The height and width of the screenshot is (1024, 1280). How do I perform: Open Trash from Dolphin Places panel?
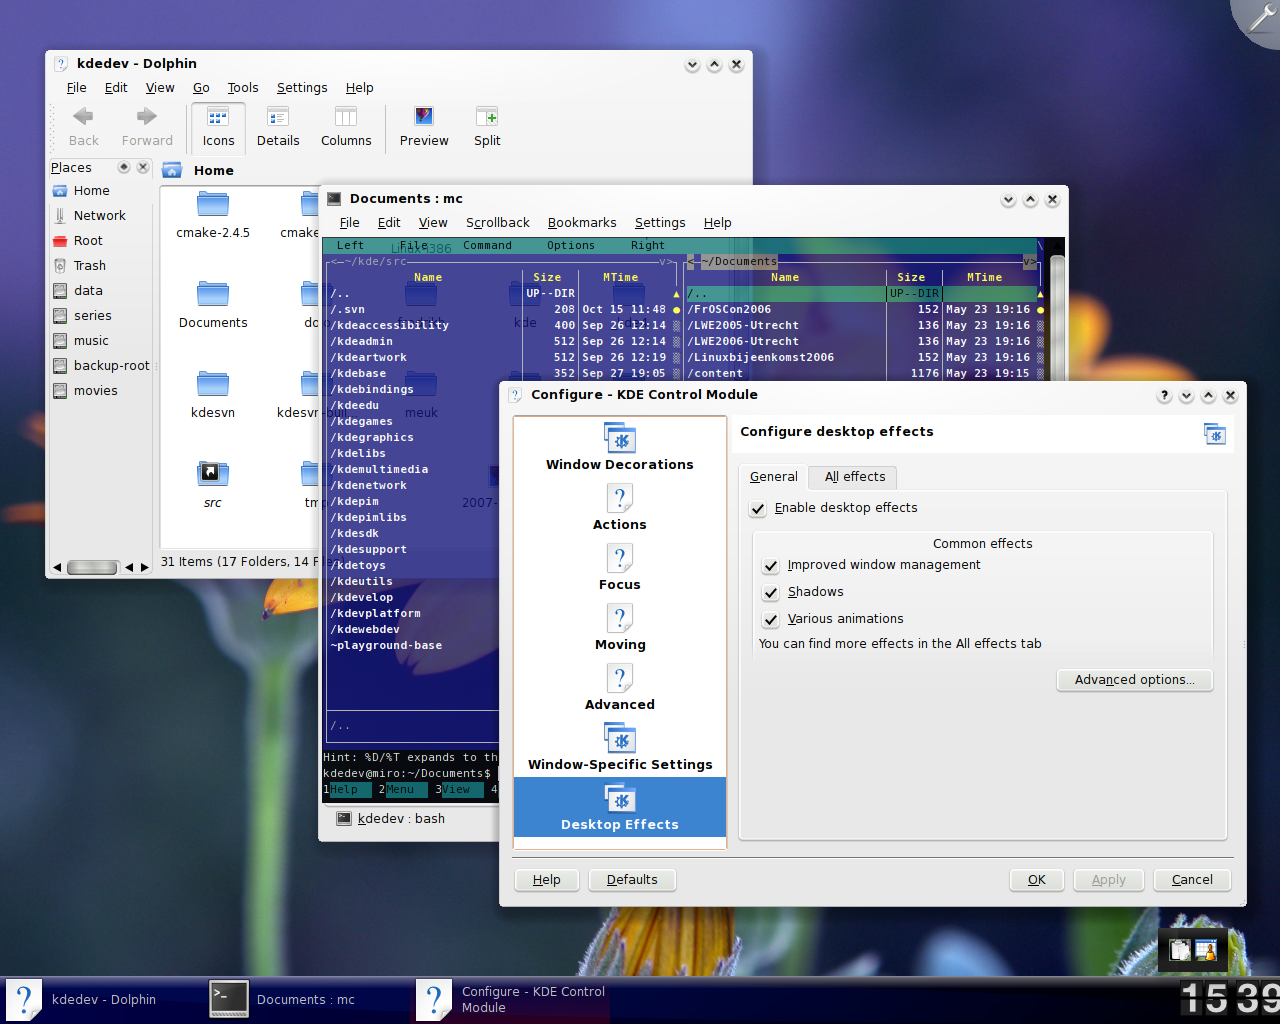pyautogui.click(x=89, y=266)
